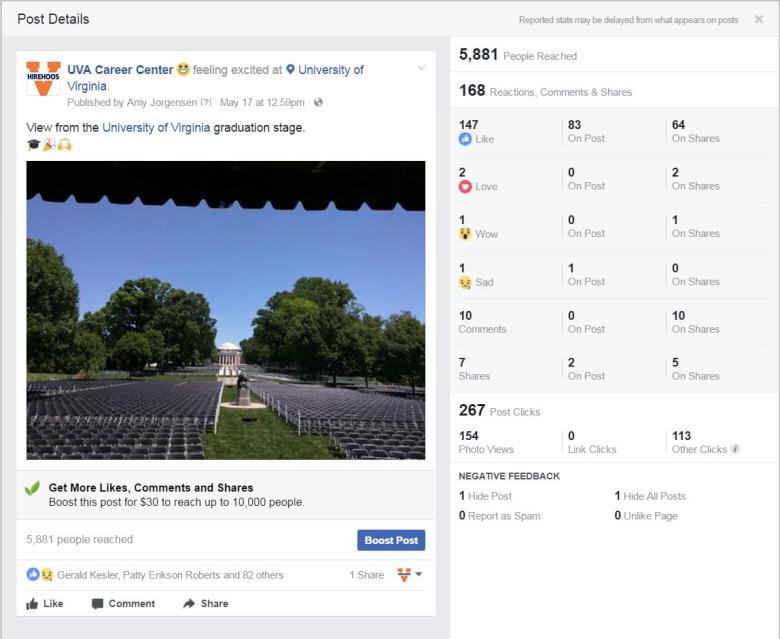Click the location pin icon before University of
The image size is (780, 639).
291,70
